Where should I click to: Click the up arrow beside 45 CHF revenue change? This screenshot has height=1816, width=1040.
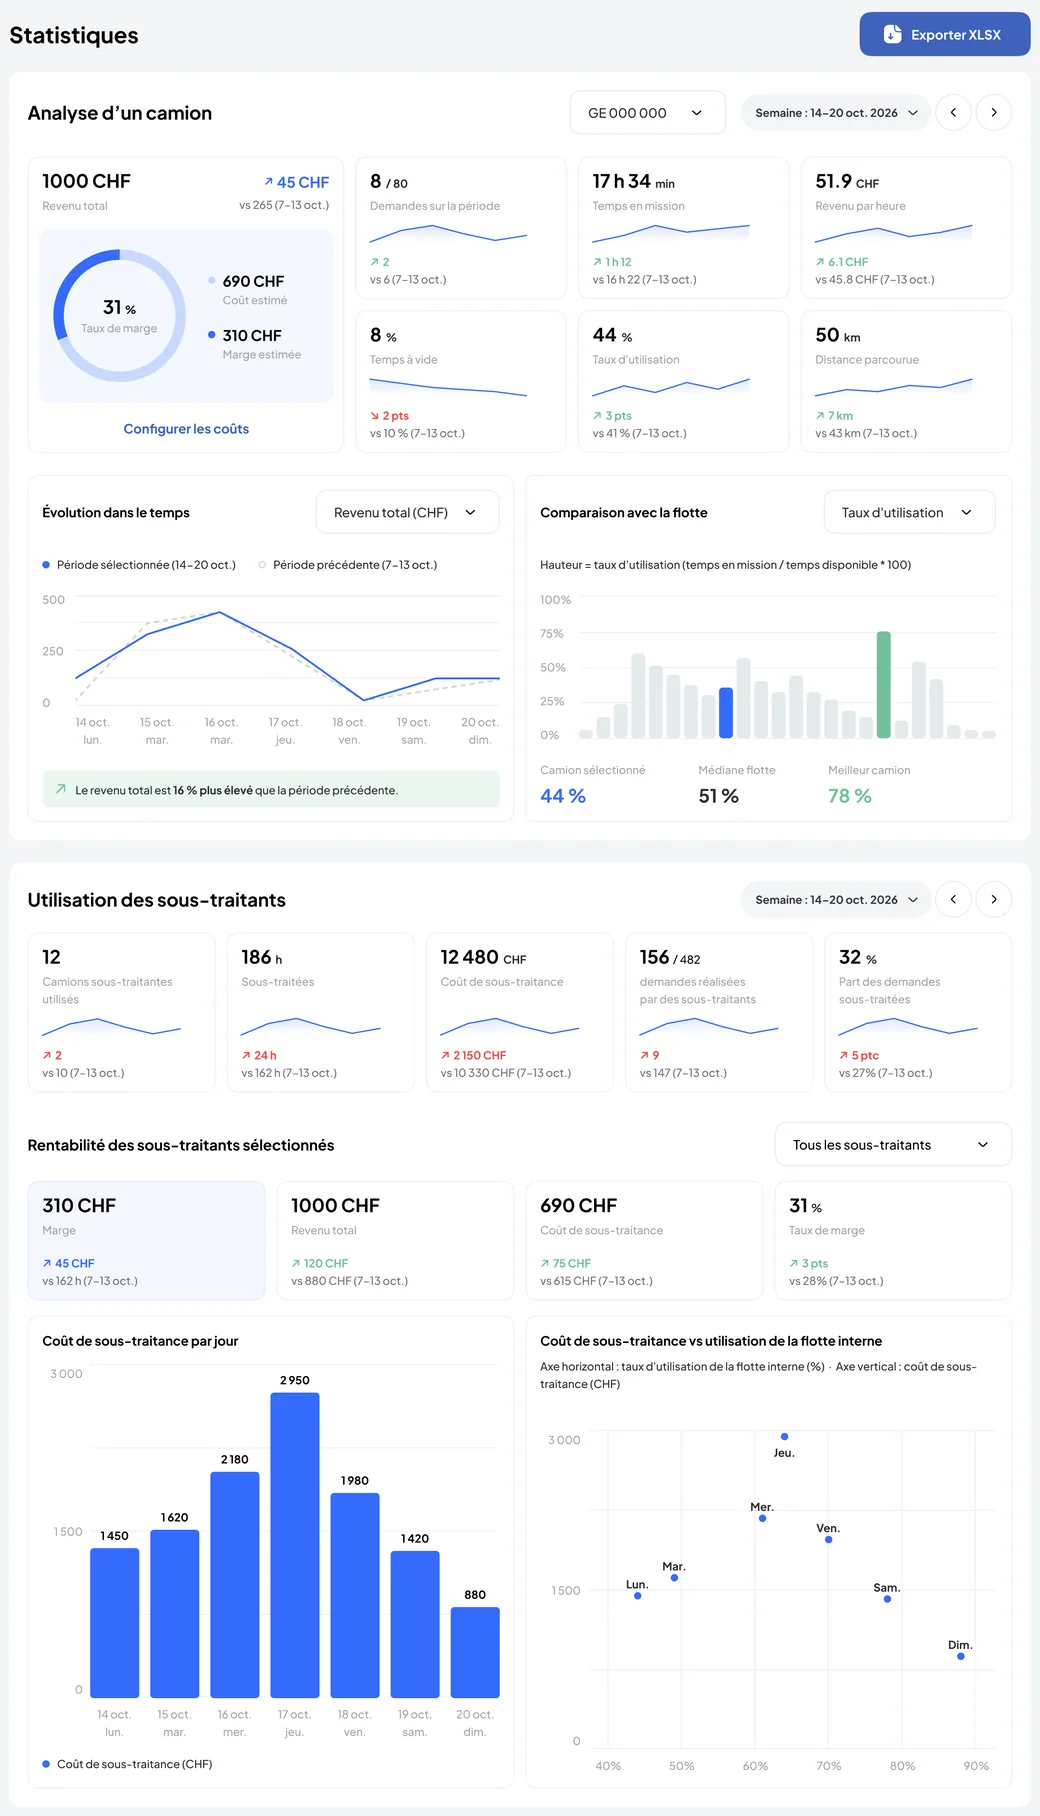point(269,182)
